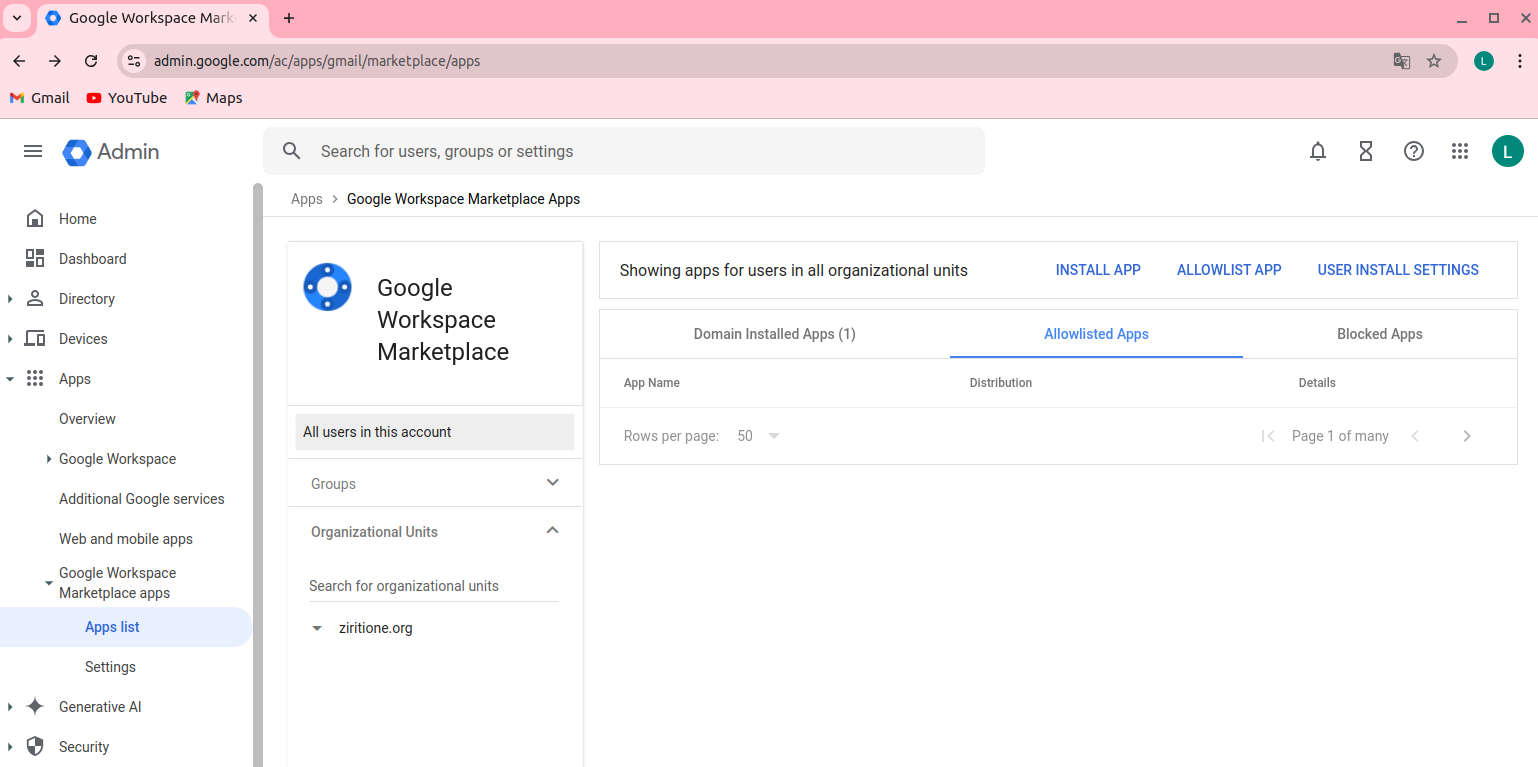1538x767 pixels.
Task: Click the Apps breadcrumb link
Action: tap(307, 199)
